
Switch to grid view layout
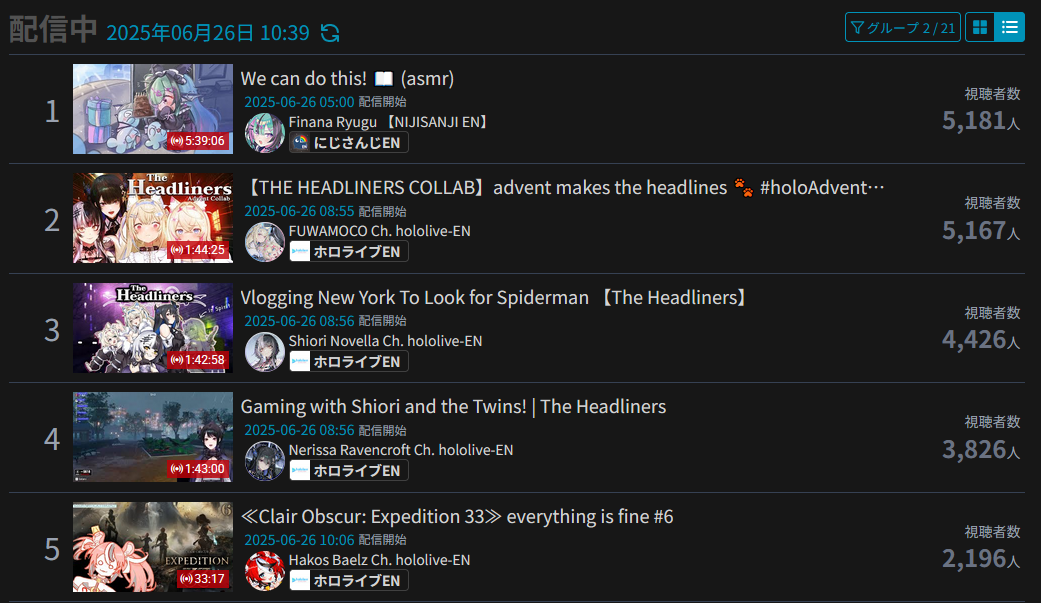[x=979, y=27]
